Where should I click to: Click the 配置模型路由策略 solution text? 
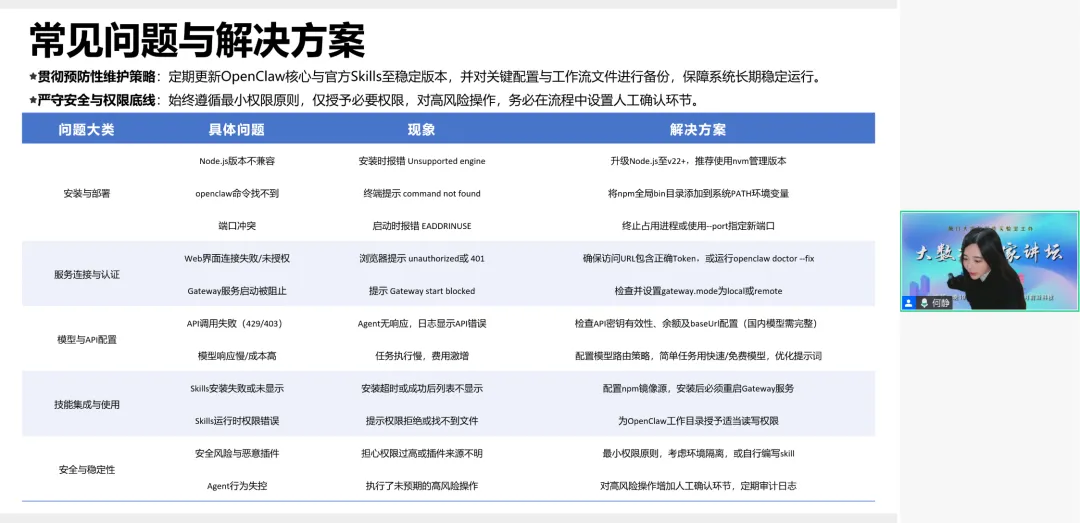pos(698,356)
